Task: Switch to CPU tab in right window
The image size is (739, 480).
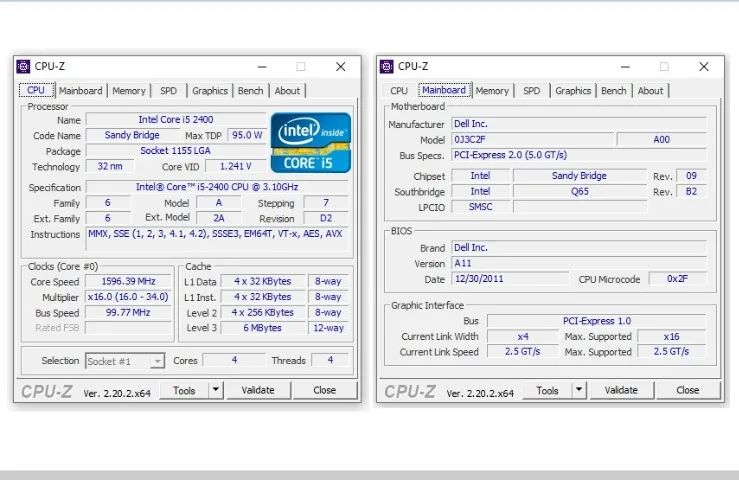Action: [399, 91]
